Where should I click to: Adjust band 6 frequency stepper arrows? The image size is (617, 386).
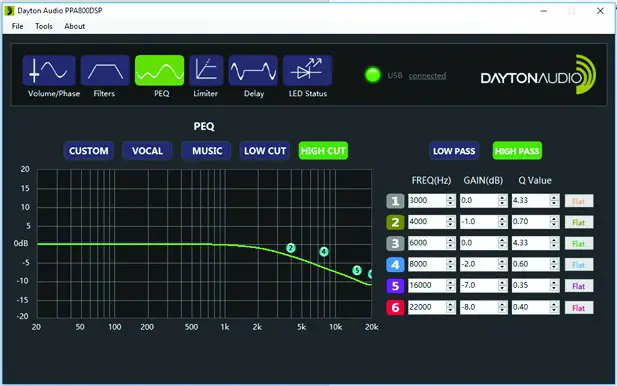(451, 307)
